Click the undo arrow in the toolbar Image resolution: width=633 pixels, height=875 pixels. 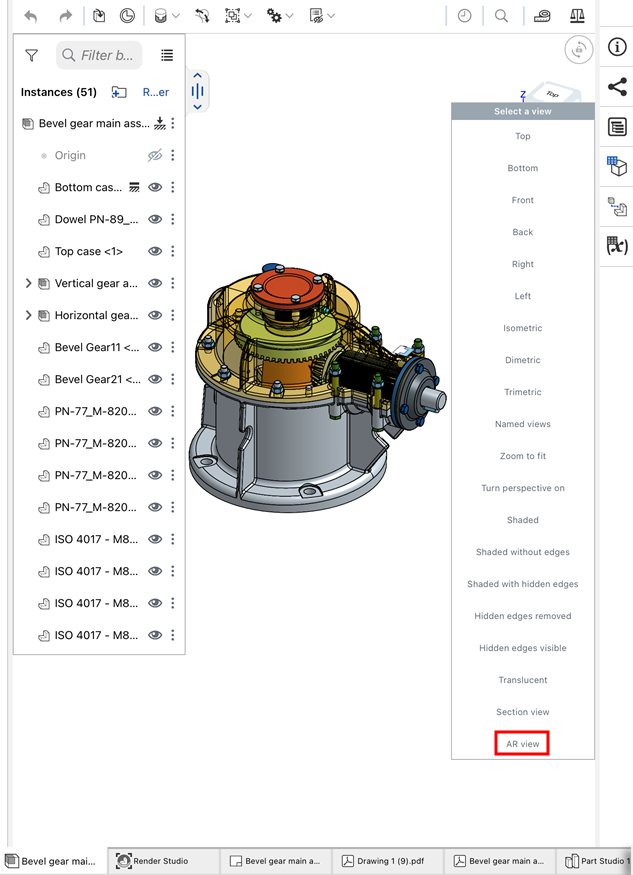31,16
